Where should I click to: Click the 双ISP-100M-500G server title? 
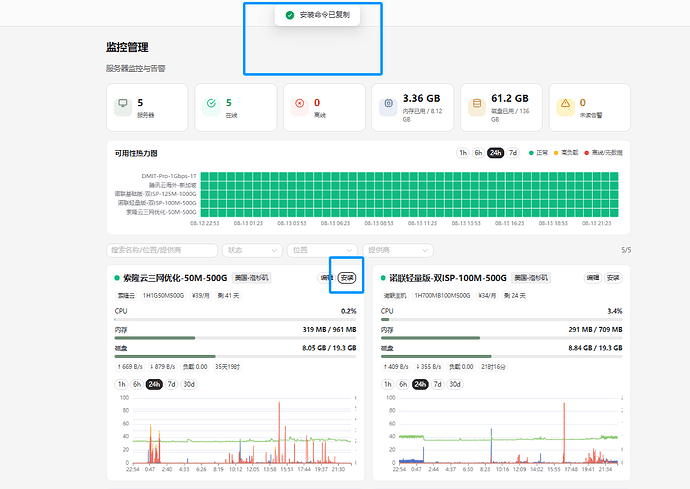click(x=448, y=278)
